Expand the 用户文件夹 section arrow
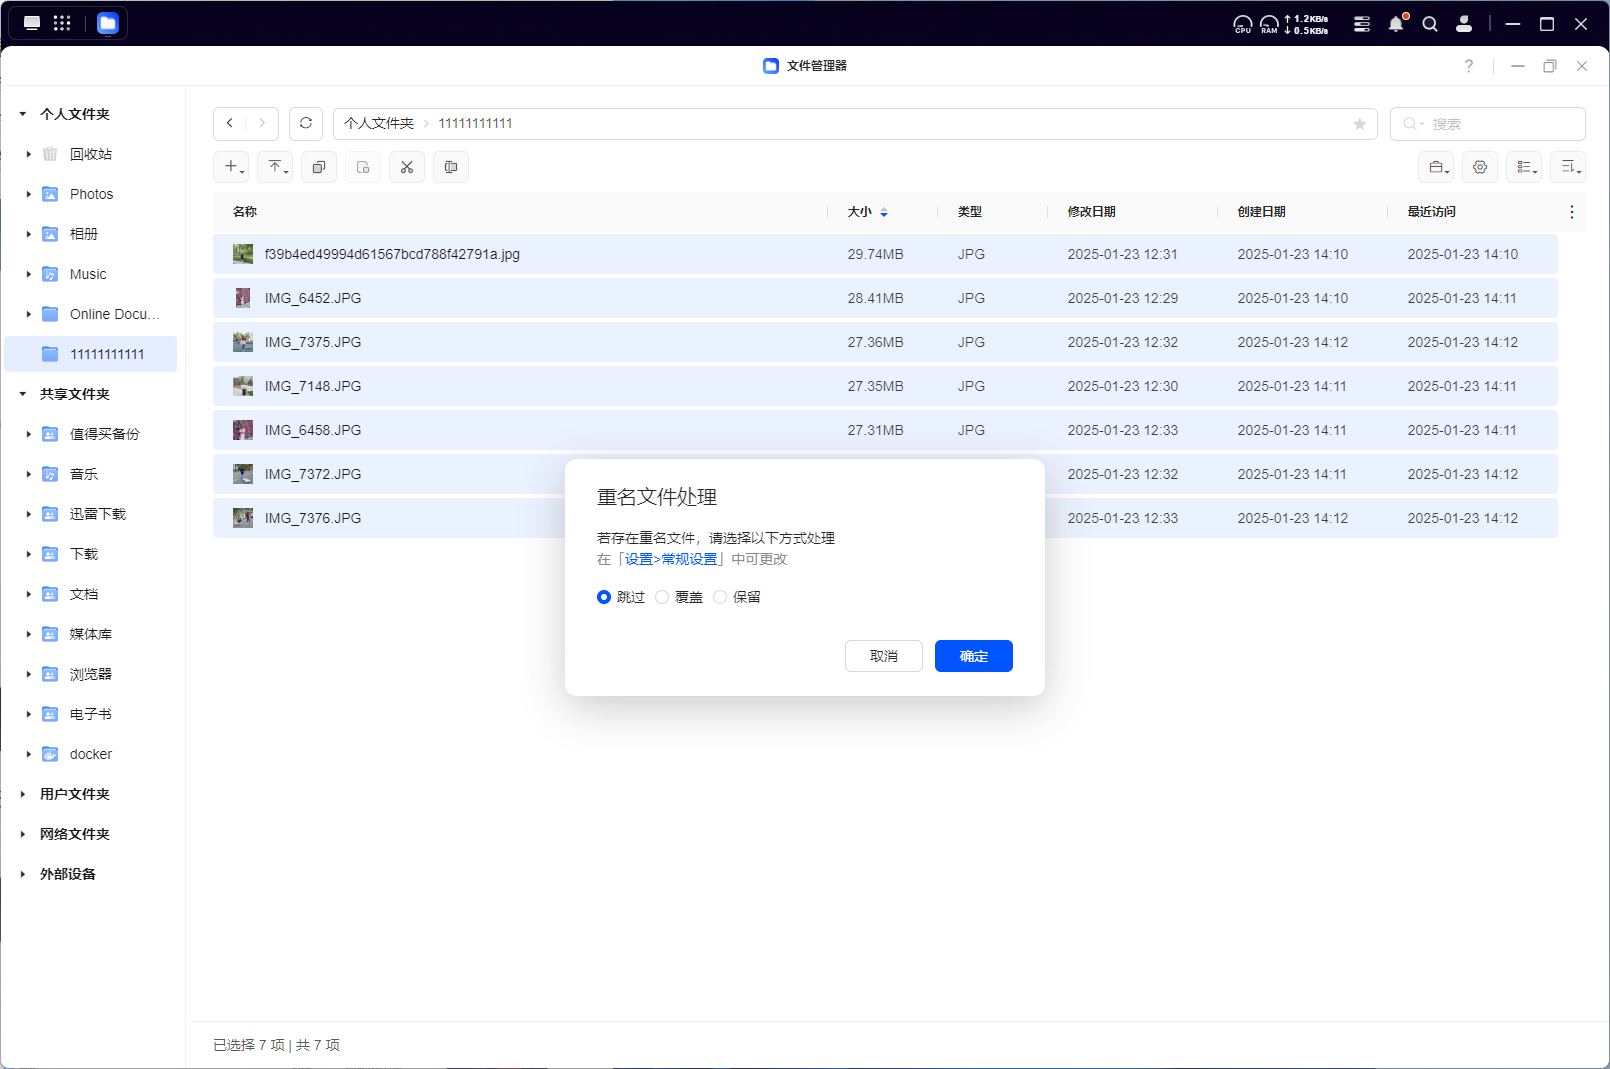The width and height of the screenshot is (1610, 1069). pyautogui.click(x=23, y=794)
